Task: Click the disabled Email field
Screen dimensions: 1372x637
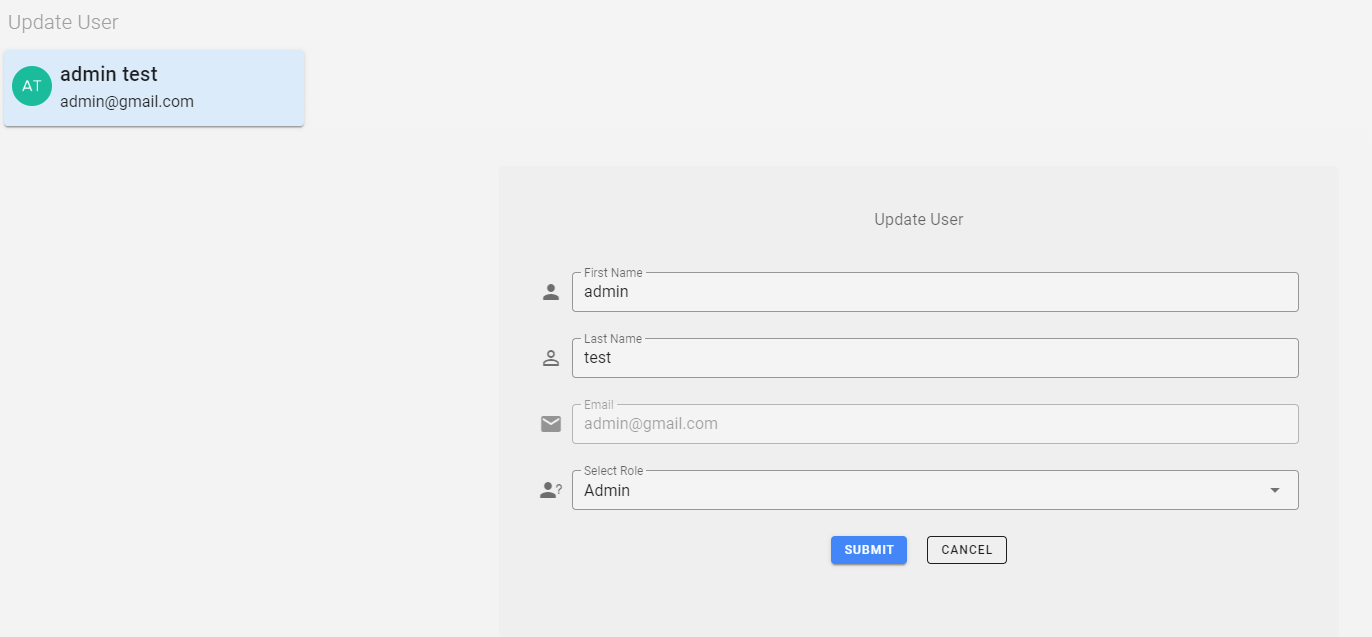Action: point(934,424)
